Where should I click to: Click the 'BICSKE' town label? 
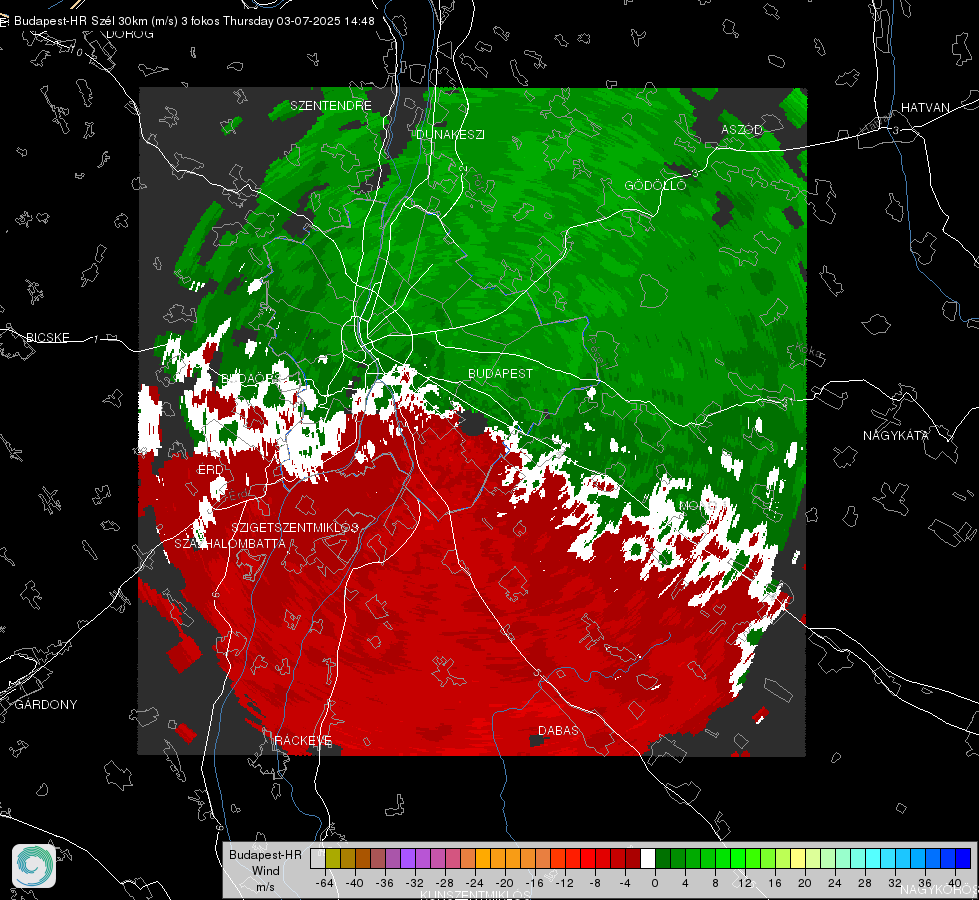pos(48,337)
